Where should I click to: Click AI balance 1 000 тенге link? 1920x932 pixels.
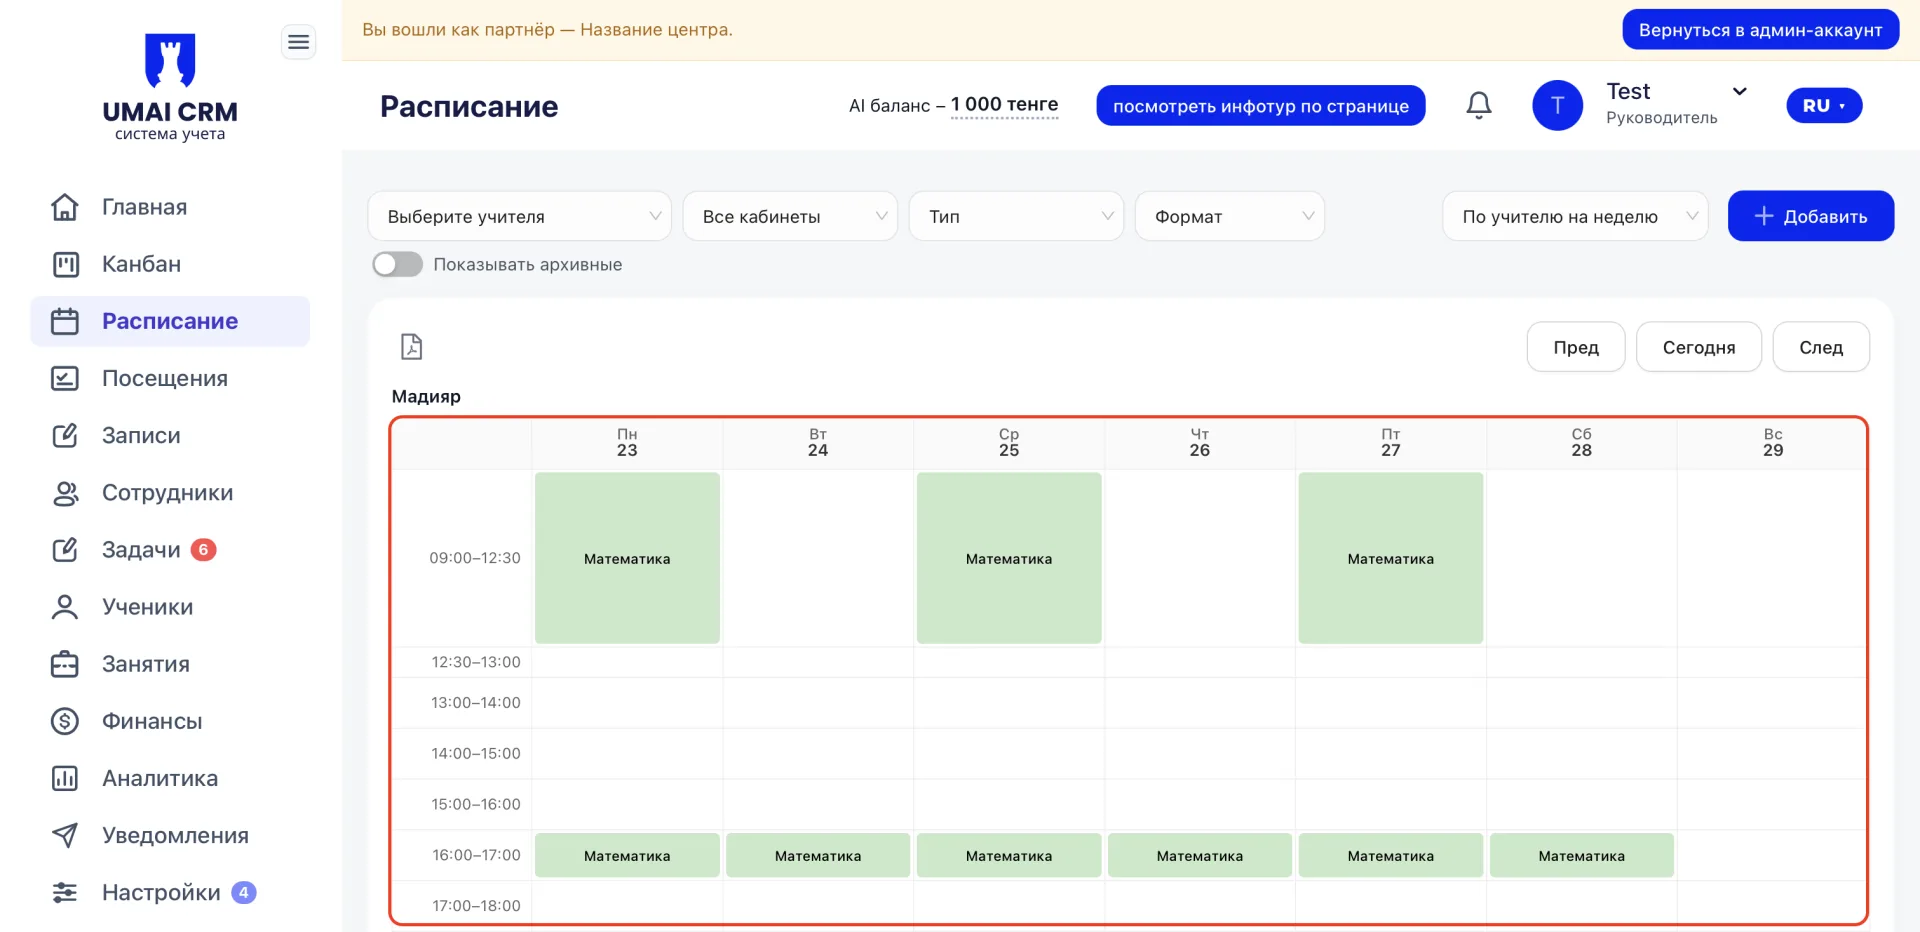pos(1004,105)
